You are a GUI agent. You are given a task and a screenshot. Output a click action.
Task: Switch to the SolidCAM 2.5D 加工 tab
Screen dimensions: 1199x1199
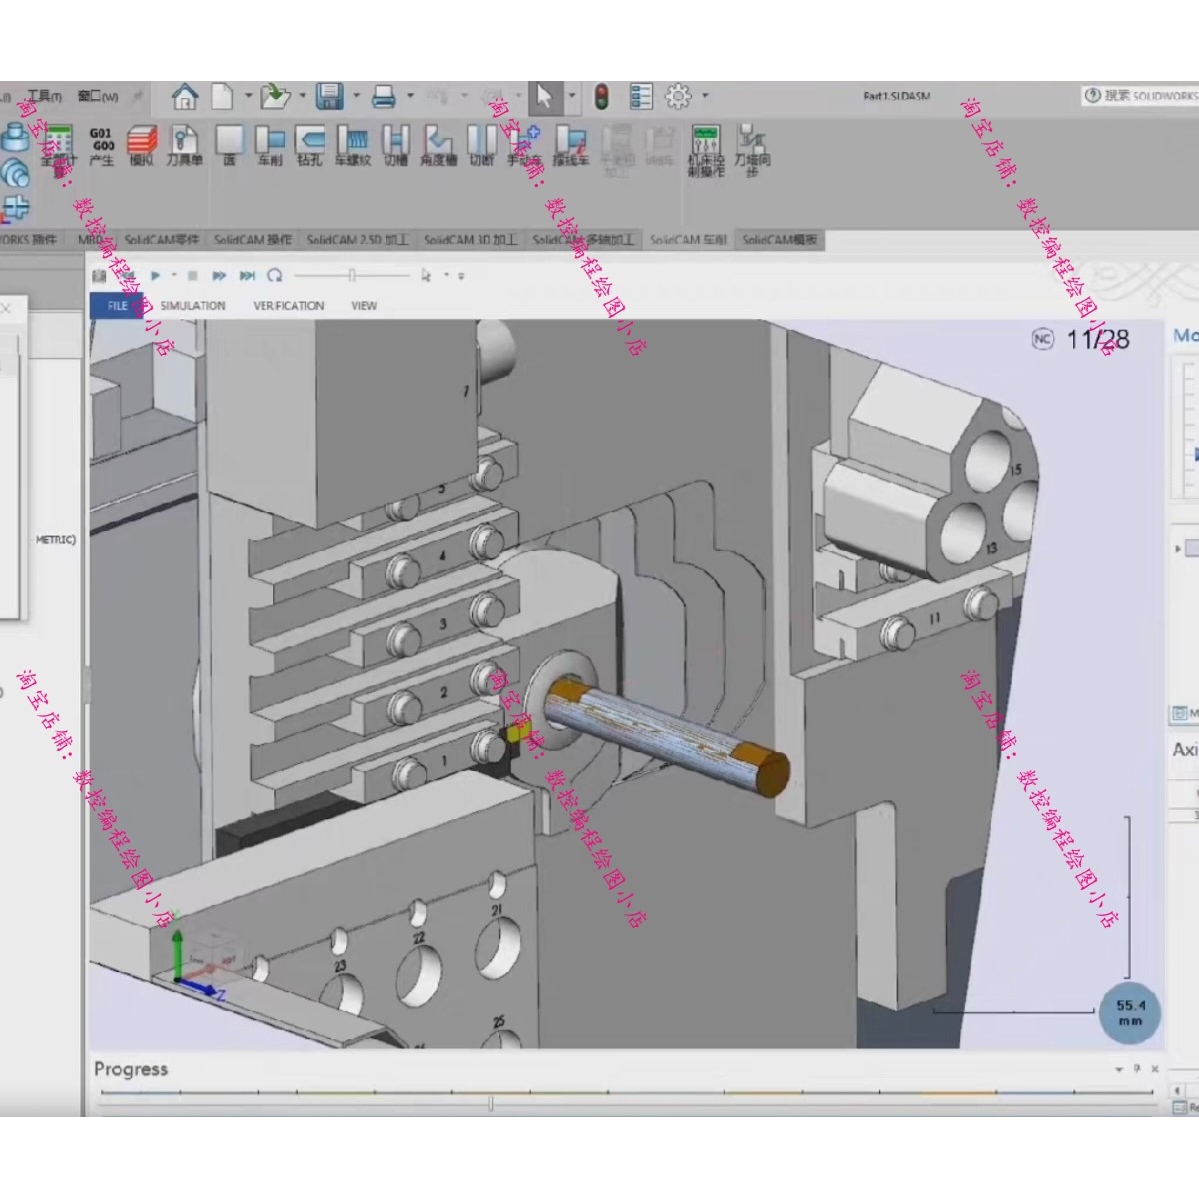click(357, 240)
